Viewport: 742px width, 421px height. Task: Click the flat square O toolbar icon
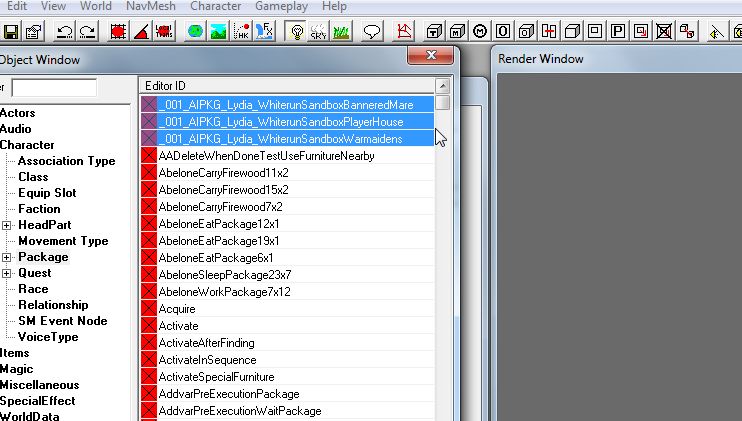click(x=503, y=32)
